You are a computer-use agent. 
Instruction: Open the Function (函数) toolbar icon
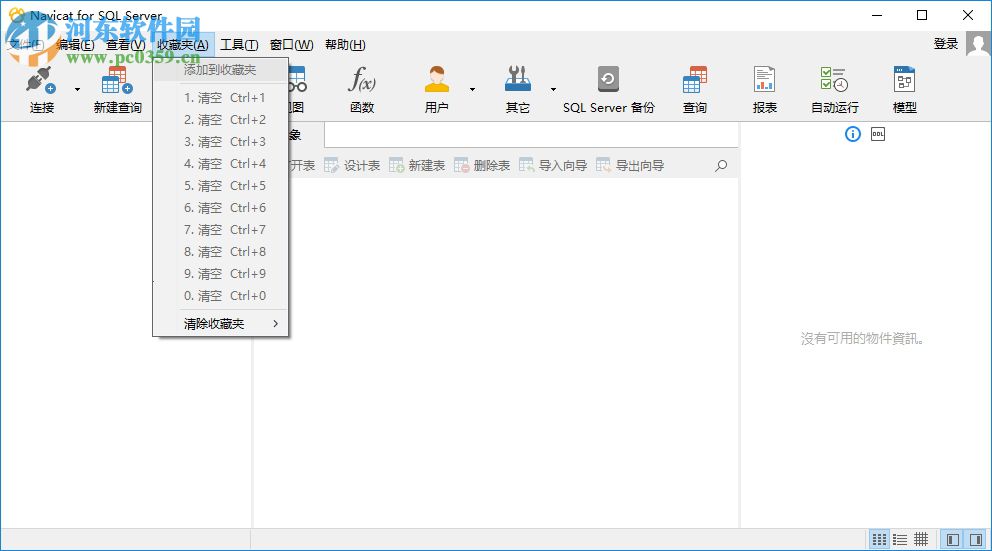[x=362, y=90]
